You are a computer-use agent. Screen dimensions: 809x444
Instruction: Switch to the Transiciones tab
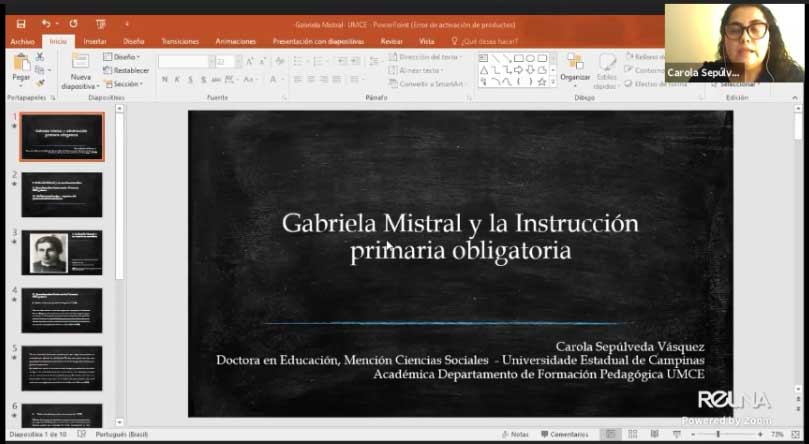pos(180,41)
